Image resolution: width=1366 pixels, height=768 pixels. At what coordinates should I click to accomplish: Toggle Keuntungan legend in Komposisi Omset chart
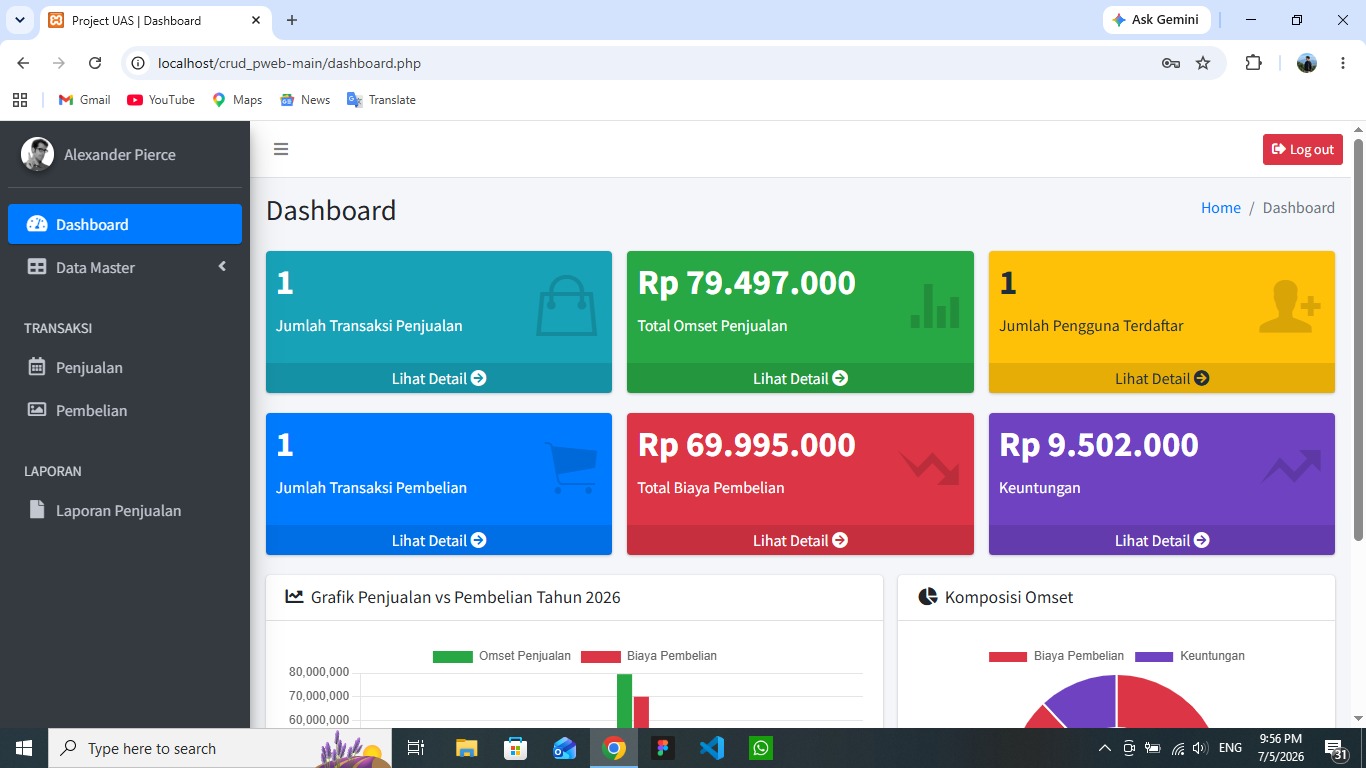1190,656
